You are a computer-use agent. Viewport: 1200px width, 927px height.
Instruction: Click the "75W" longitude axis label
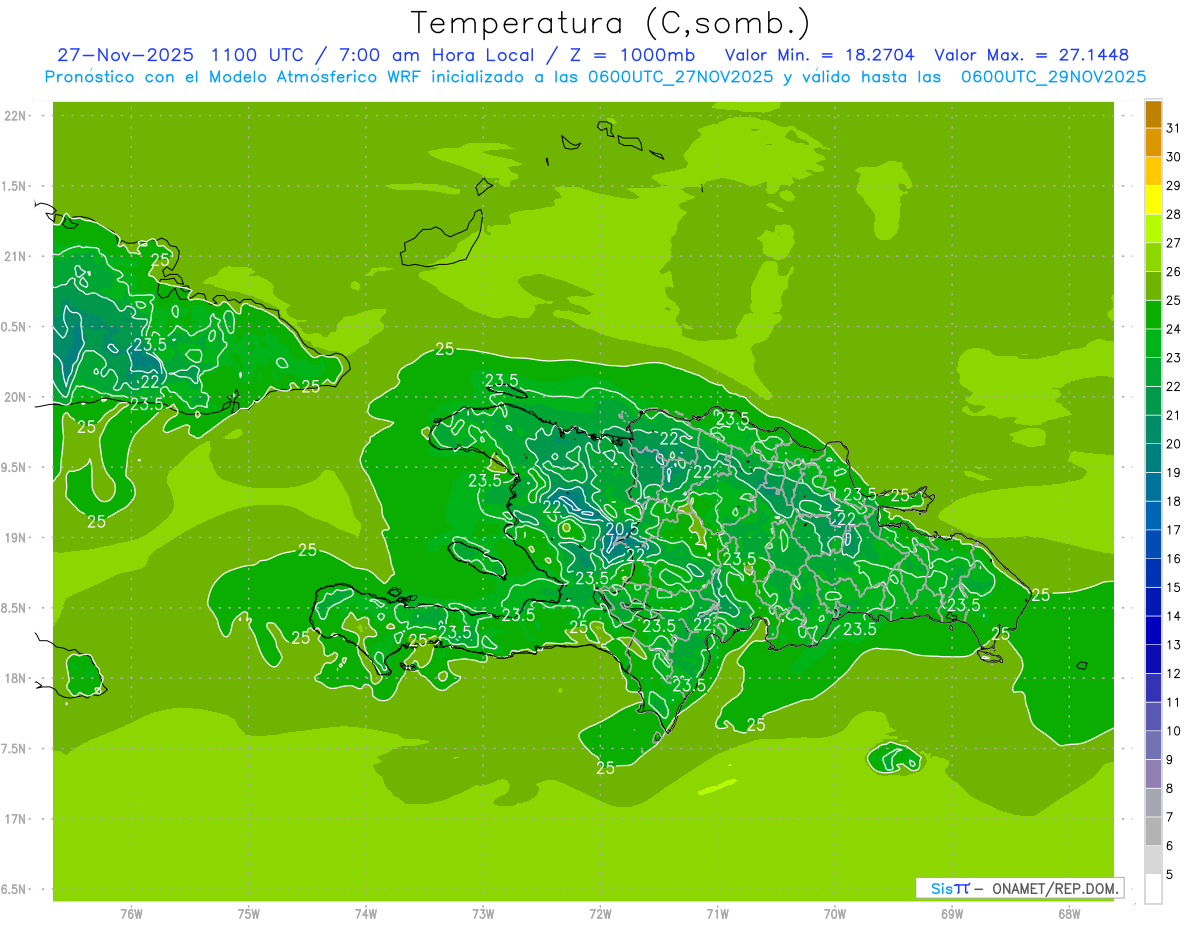click(x=249, y=914)
